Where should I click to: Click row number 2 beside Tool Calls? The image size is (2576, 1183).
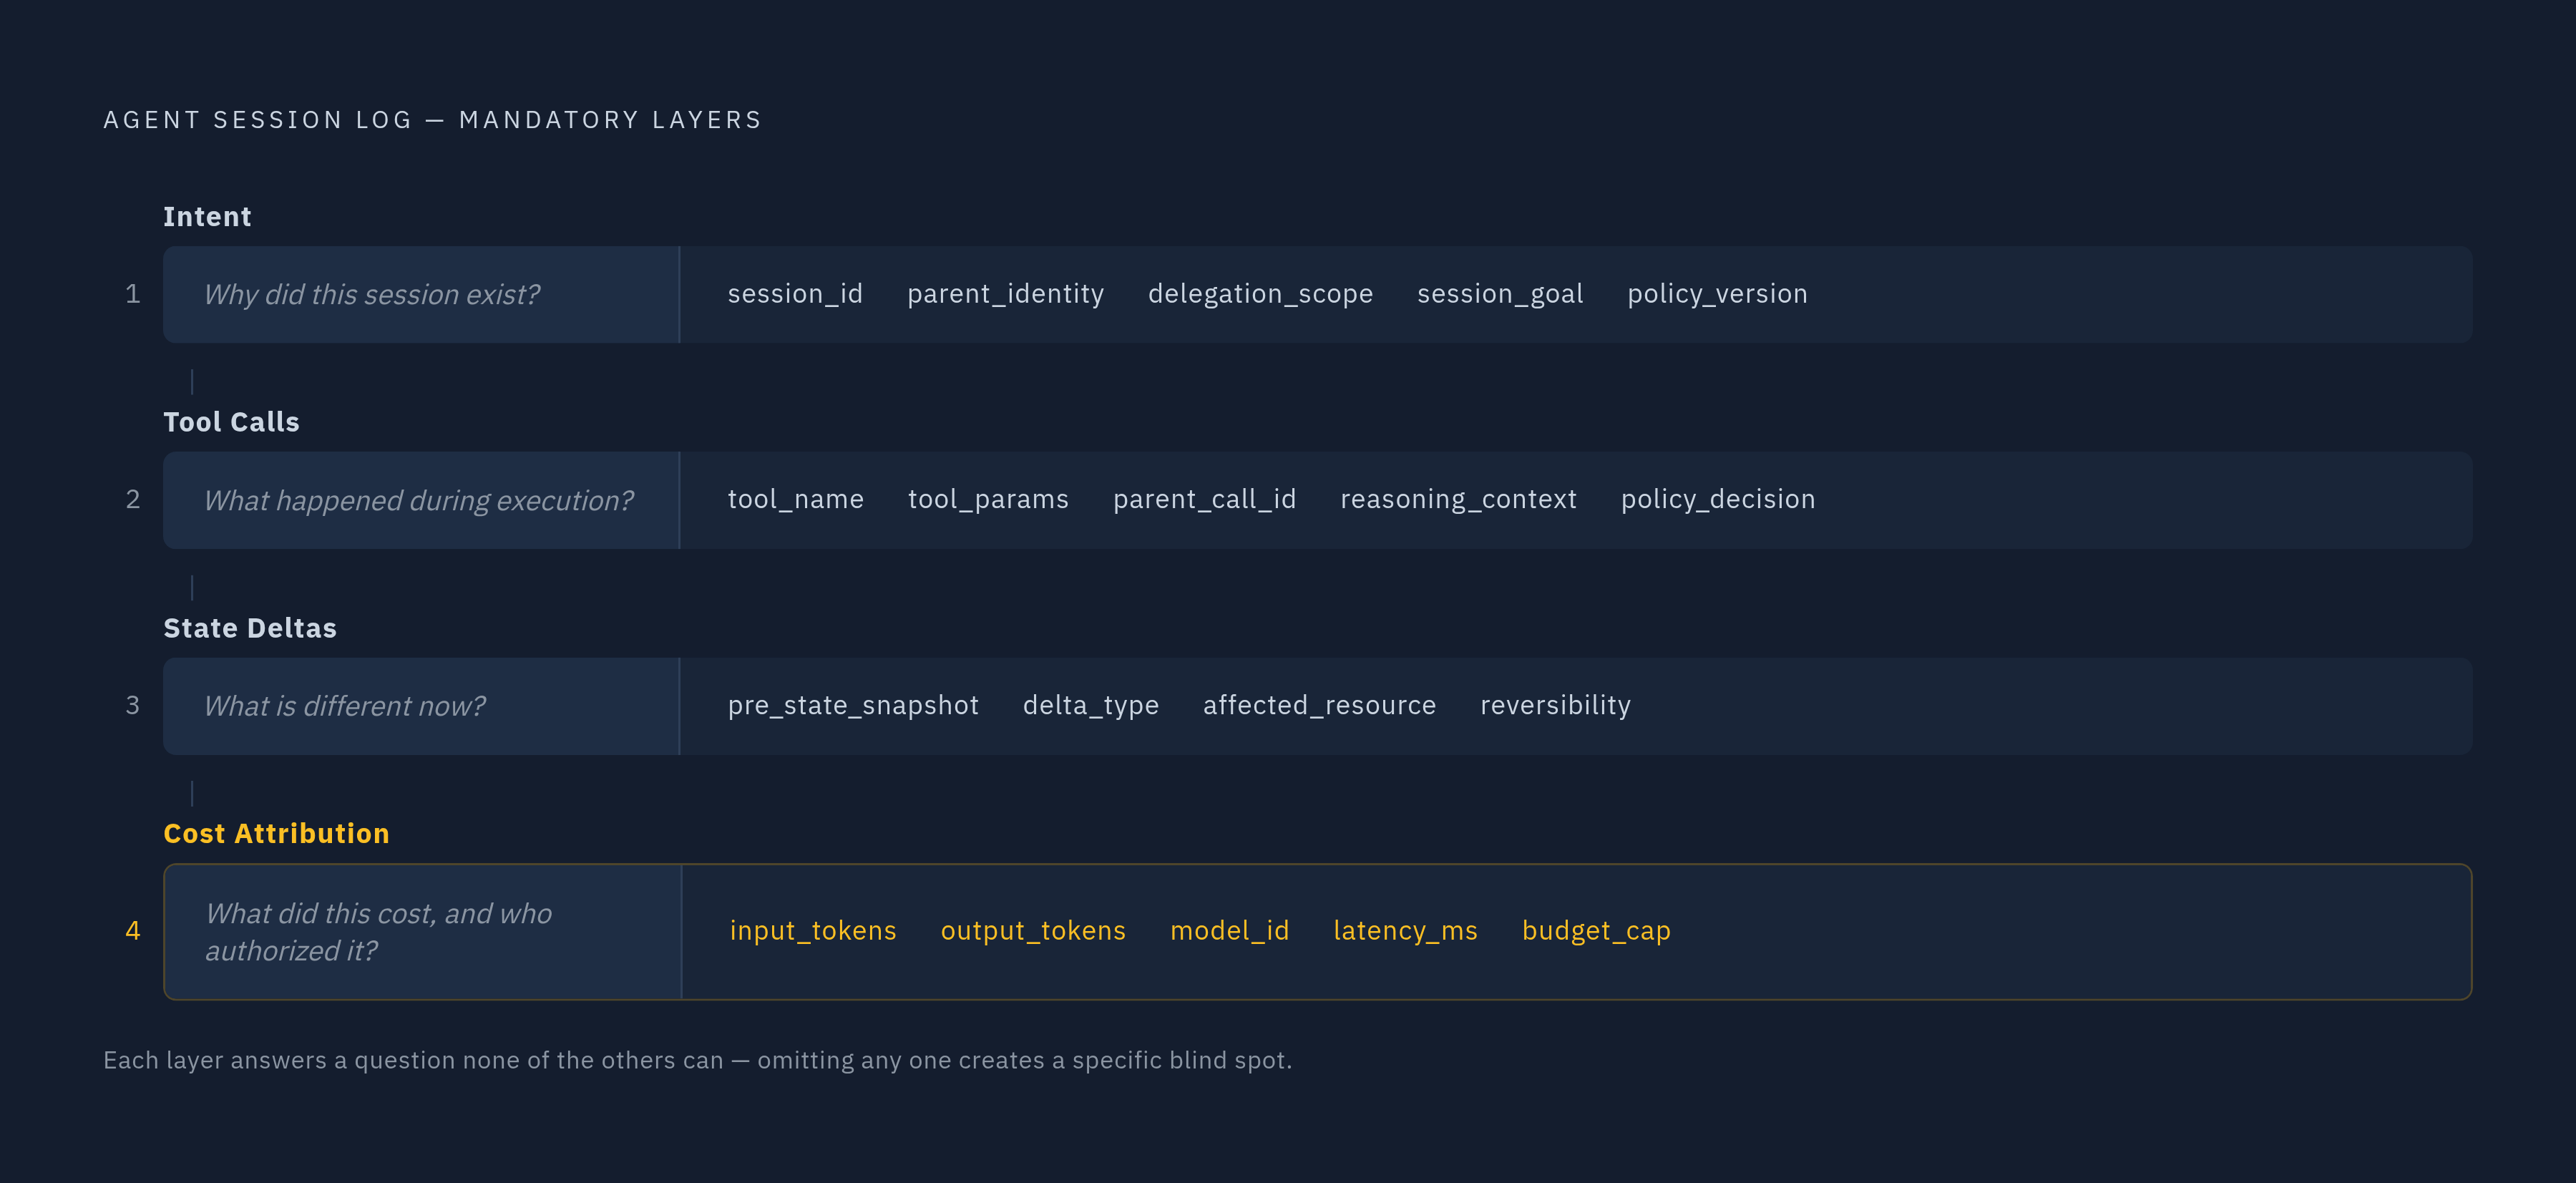click(132, 499)
